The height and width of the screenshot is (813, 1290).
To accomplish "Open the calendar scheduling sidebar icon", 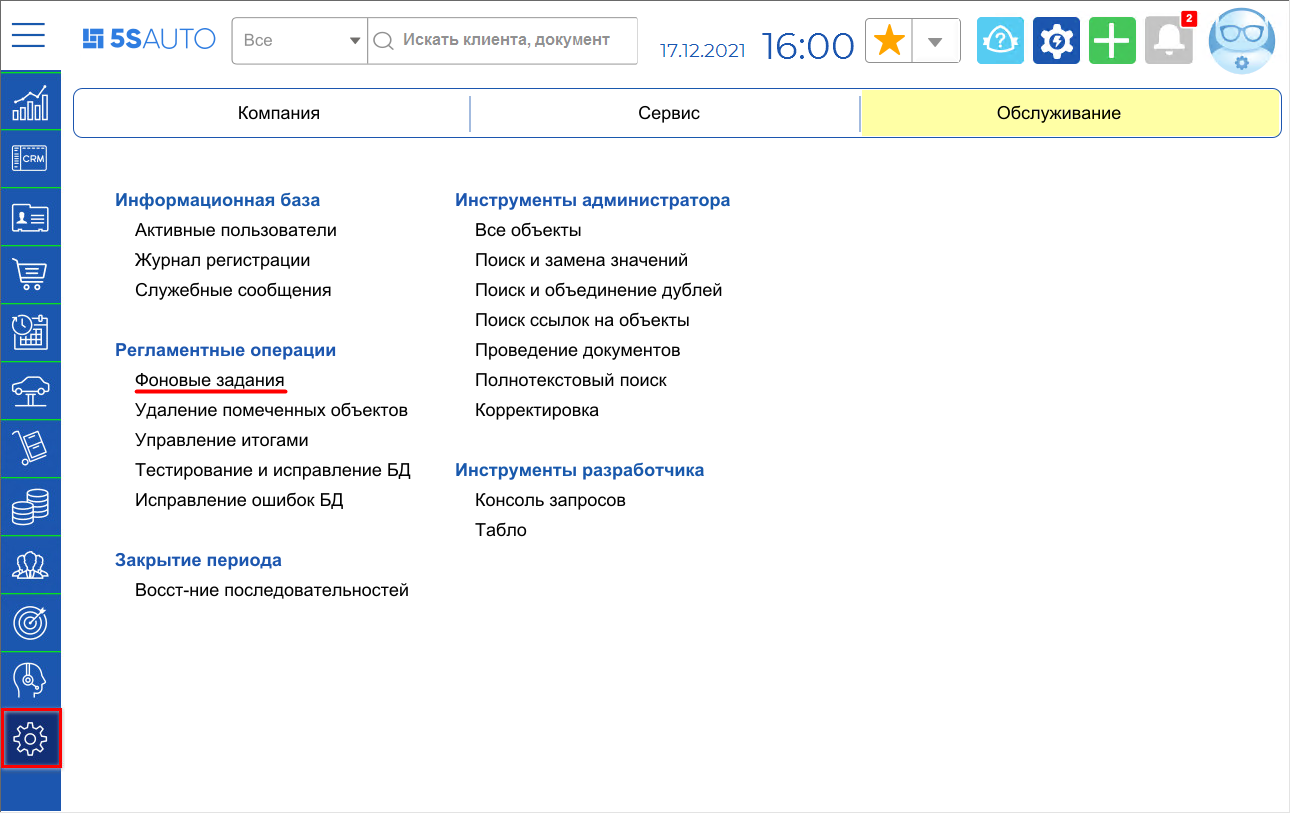I will click(x=30, y=332).
